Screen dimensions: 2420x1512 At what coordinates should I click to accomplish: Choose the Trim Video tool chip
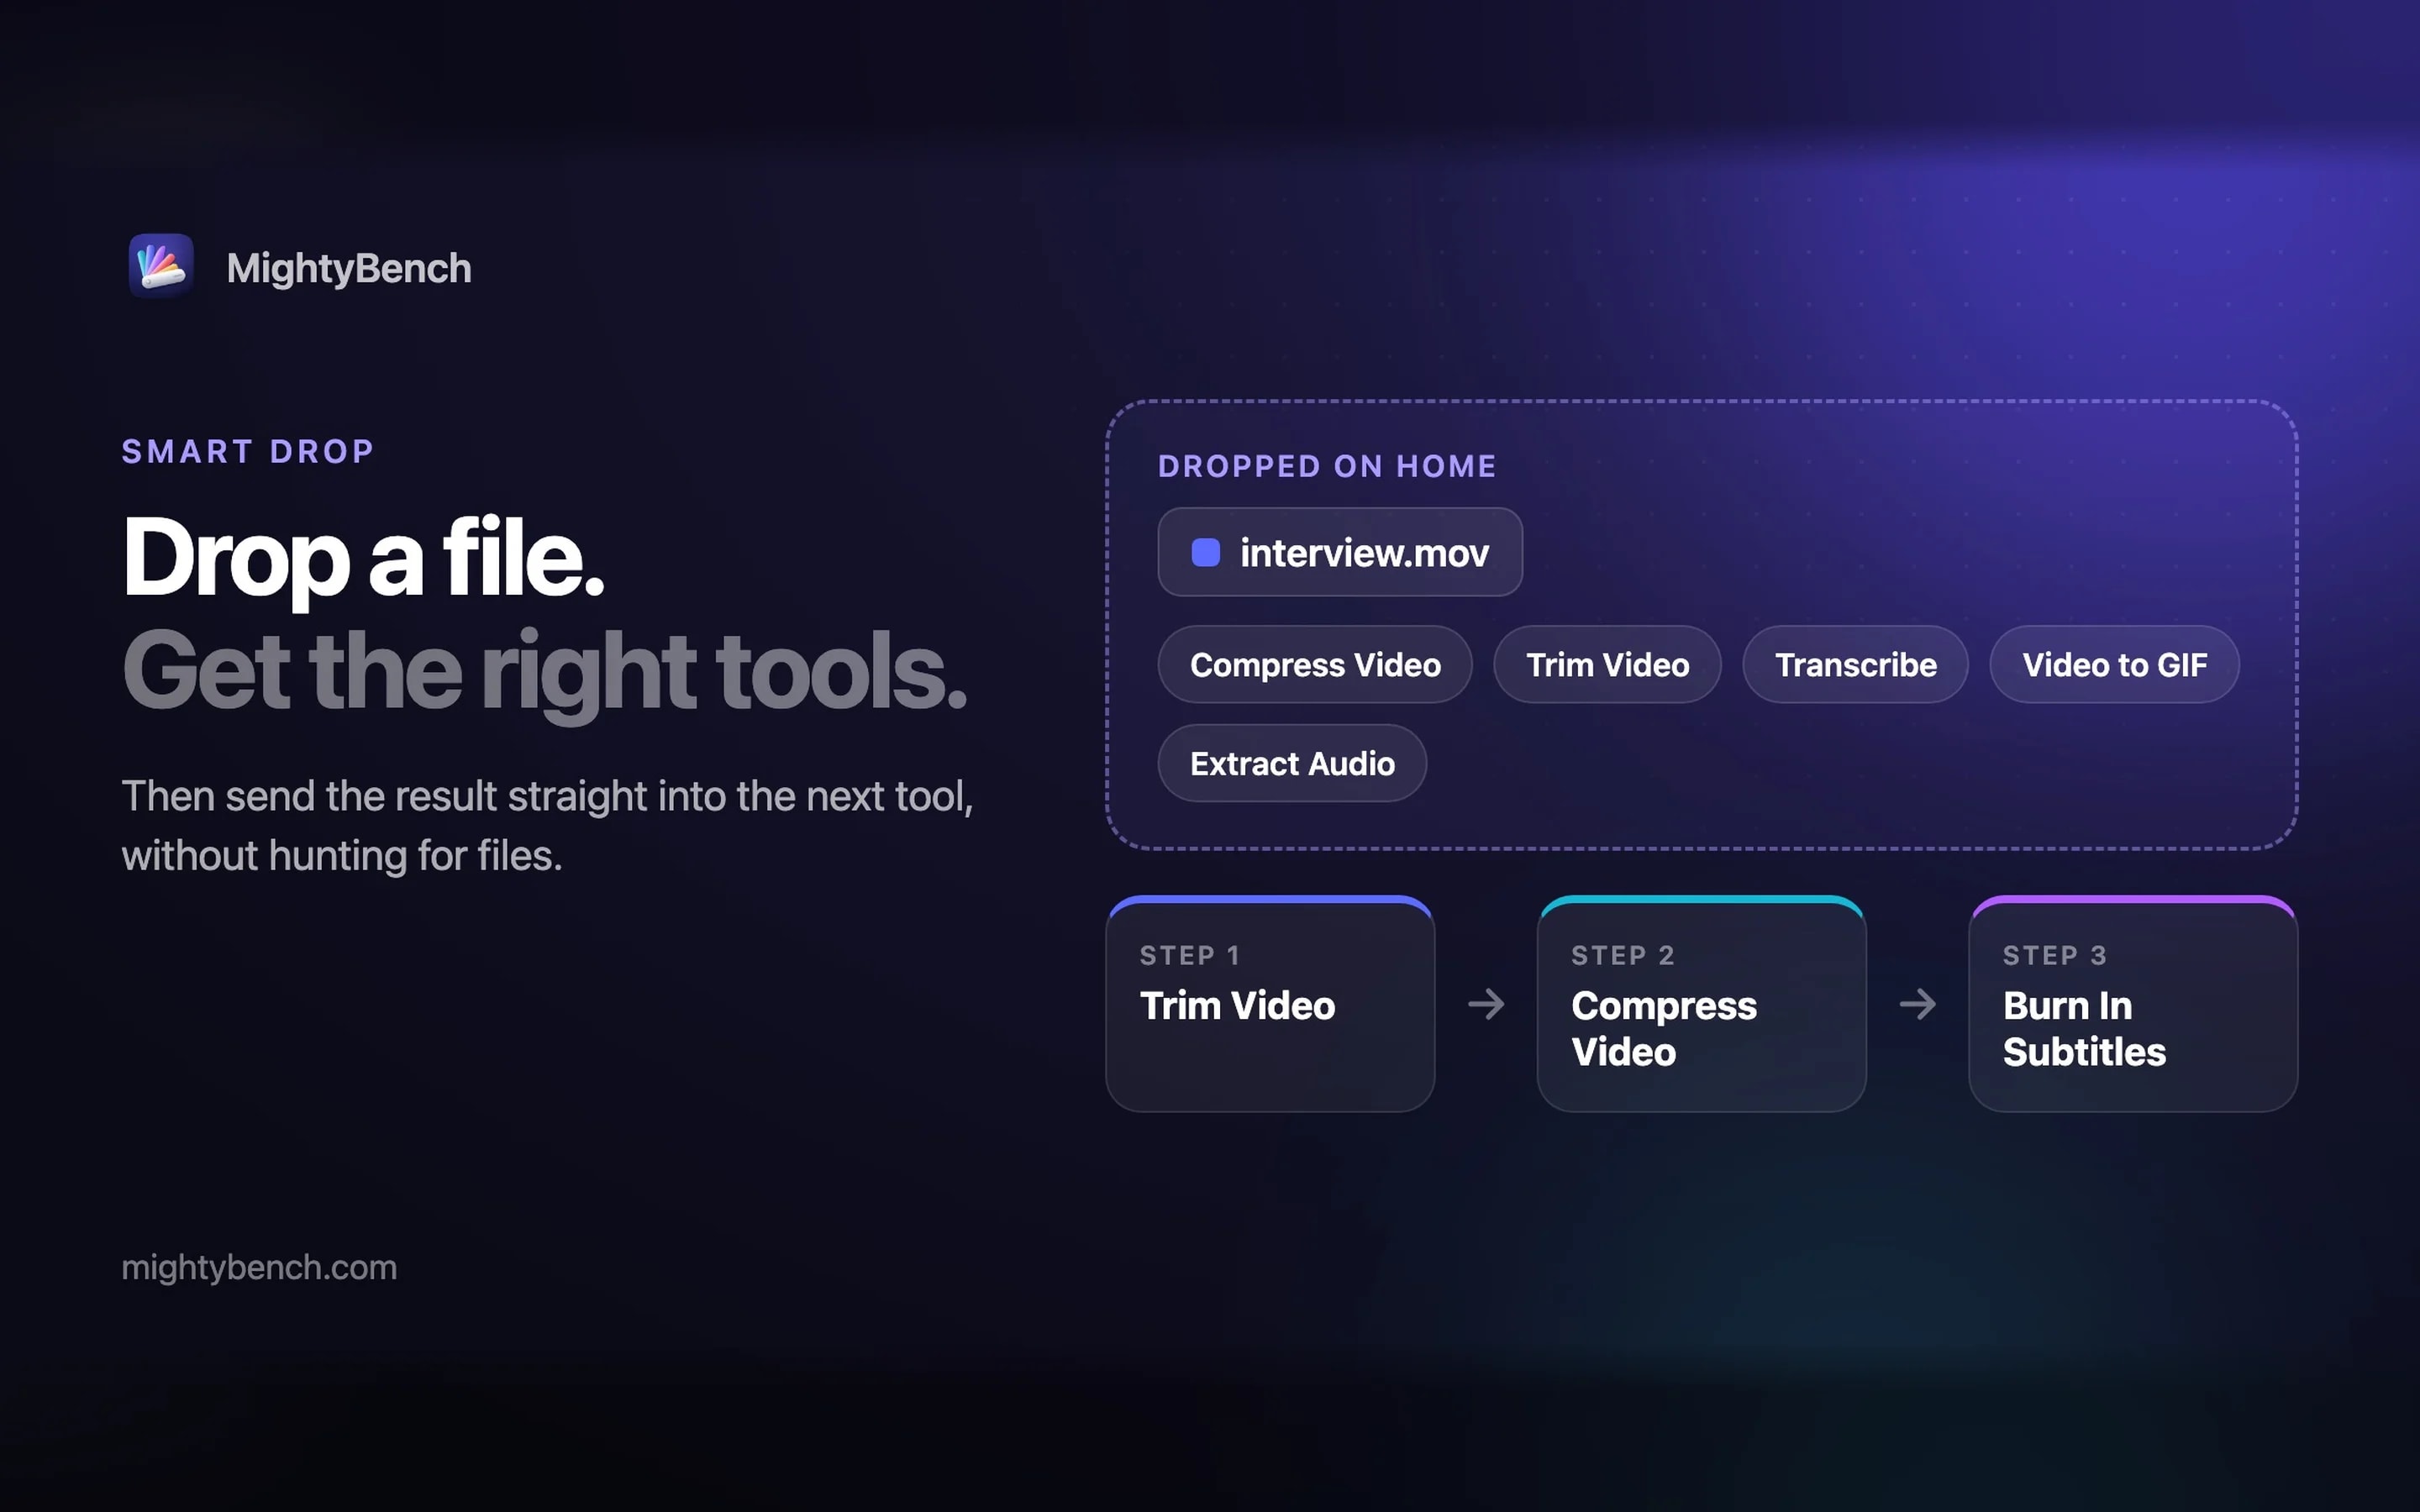tap(1607, 665)
